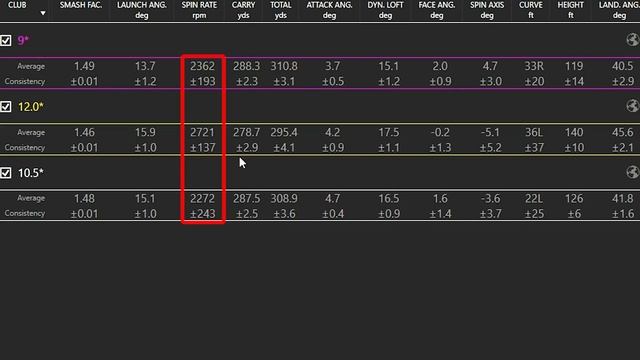Screen dimensions: 640x360
Task: Click smash factor value 1.49
Action: [x=84, y=66]
